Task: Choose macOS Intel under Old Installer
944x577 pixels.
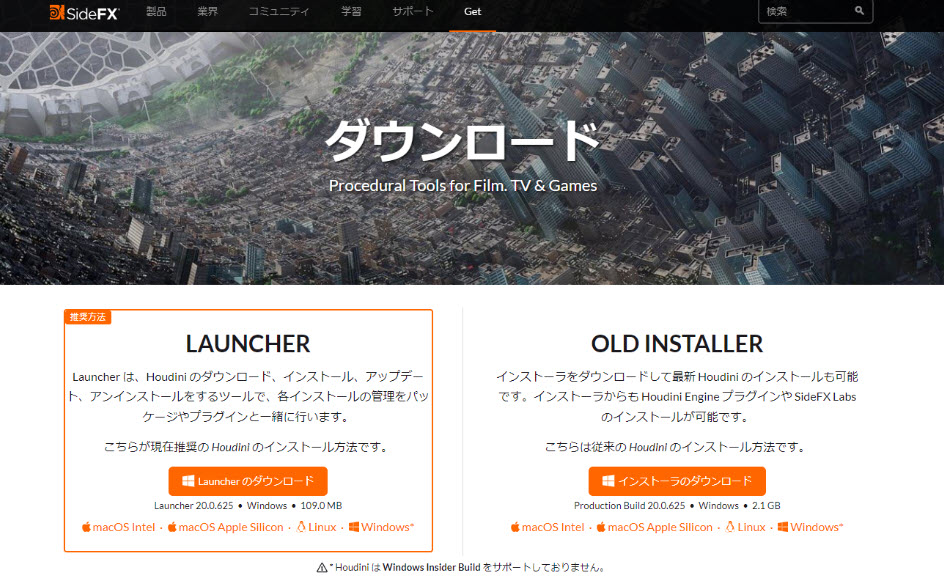Action: click(548, 527)
